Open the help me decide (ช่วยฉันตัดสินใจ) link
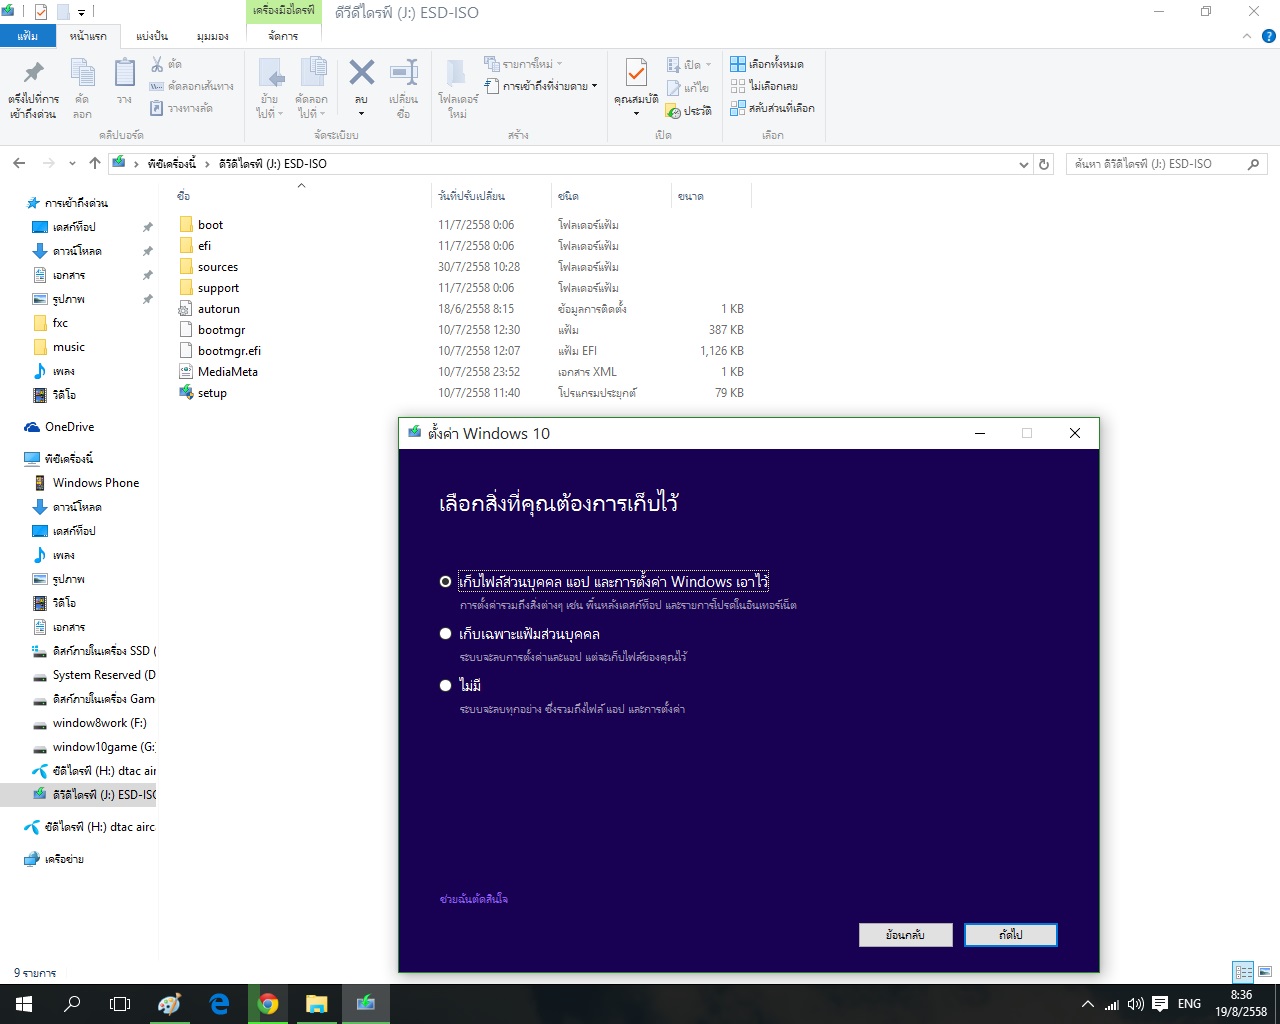 pyautogui.click(x=474, y=899)
